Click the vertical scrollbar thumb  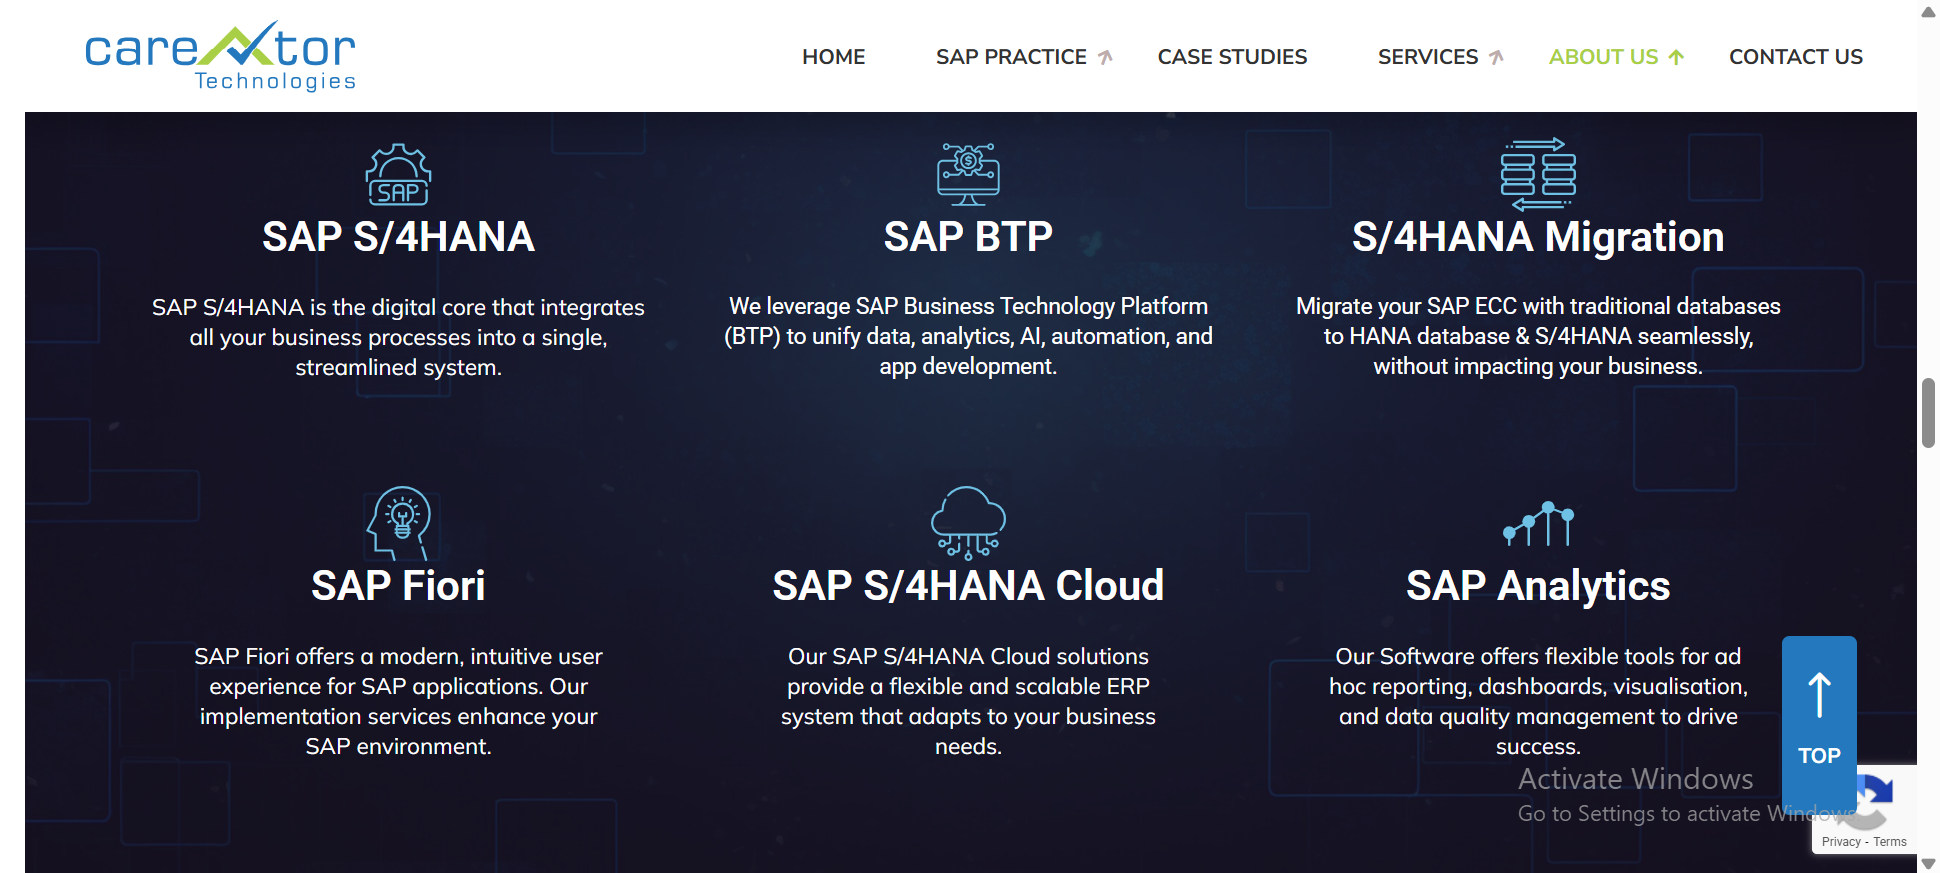pyautogui.click(x=1928, y=413)
